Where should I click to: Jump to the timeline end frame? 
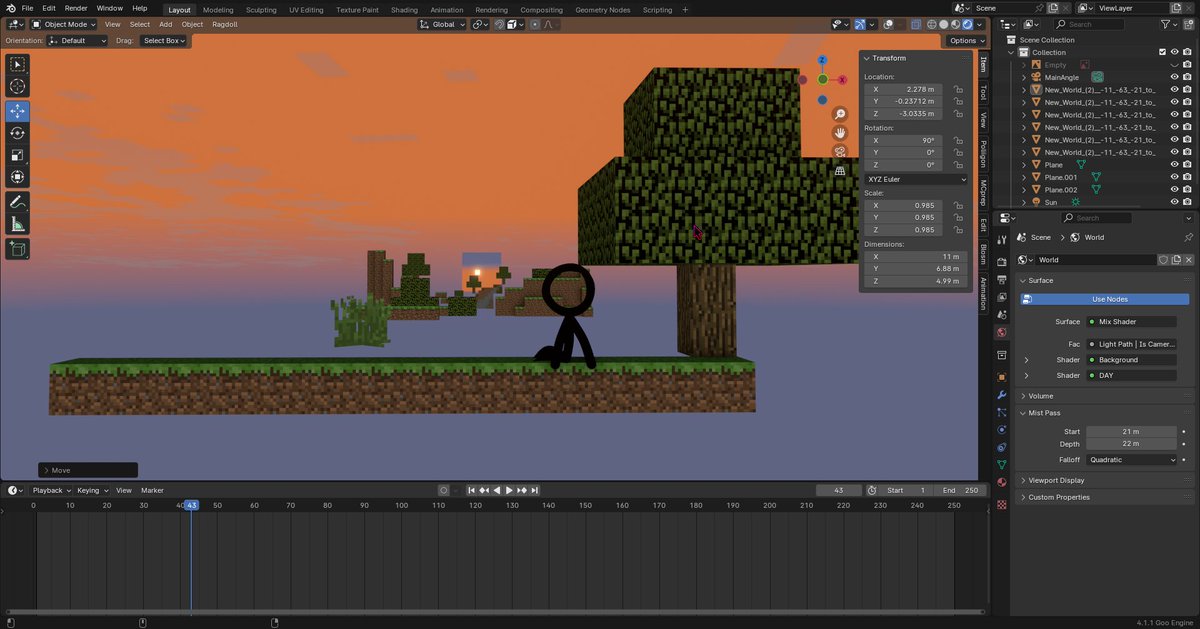[x=535, y=490]
